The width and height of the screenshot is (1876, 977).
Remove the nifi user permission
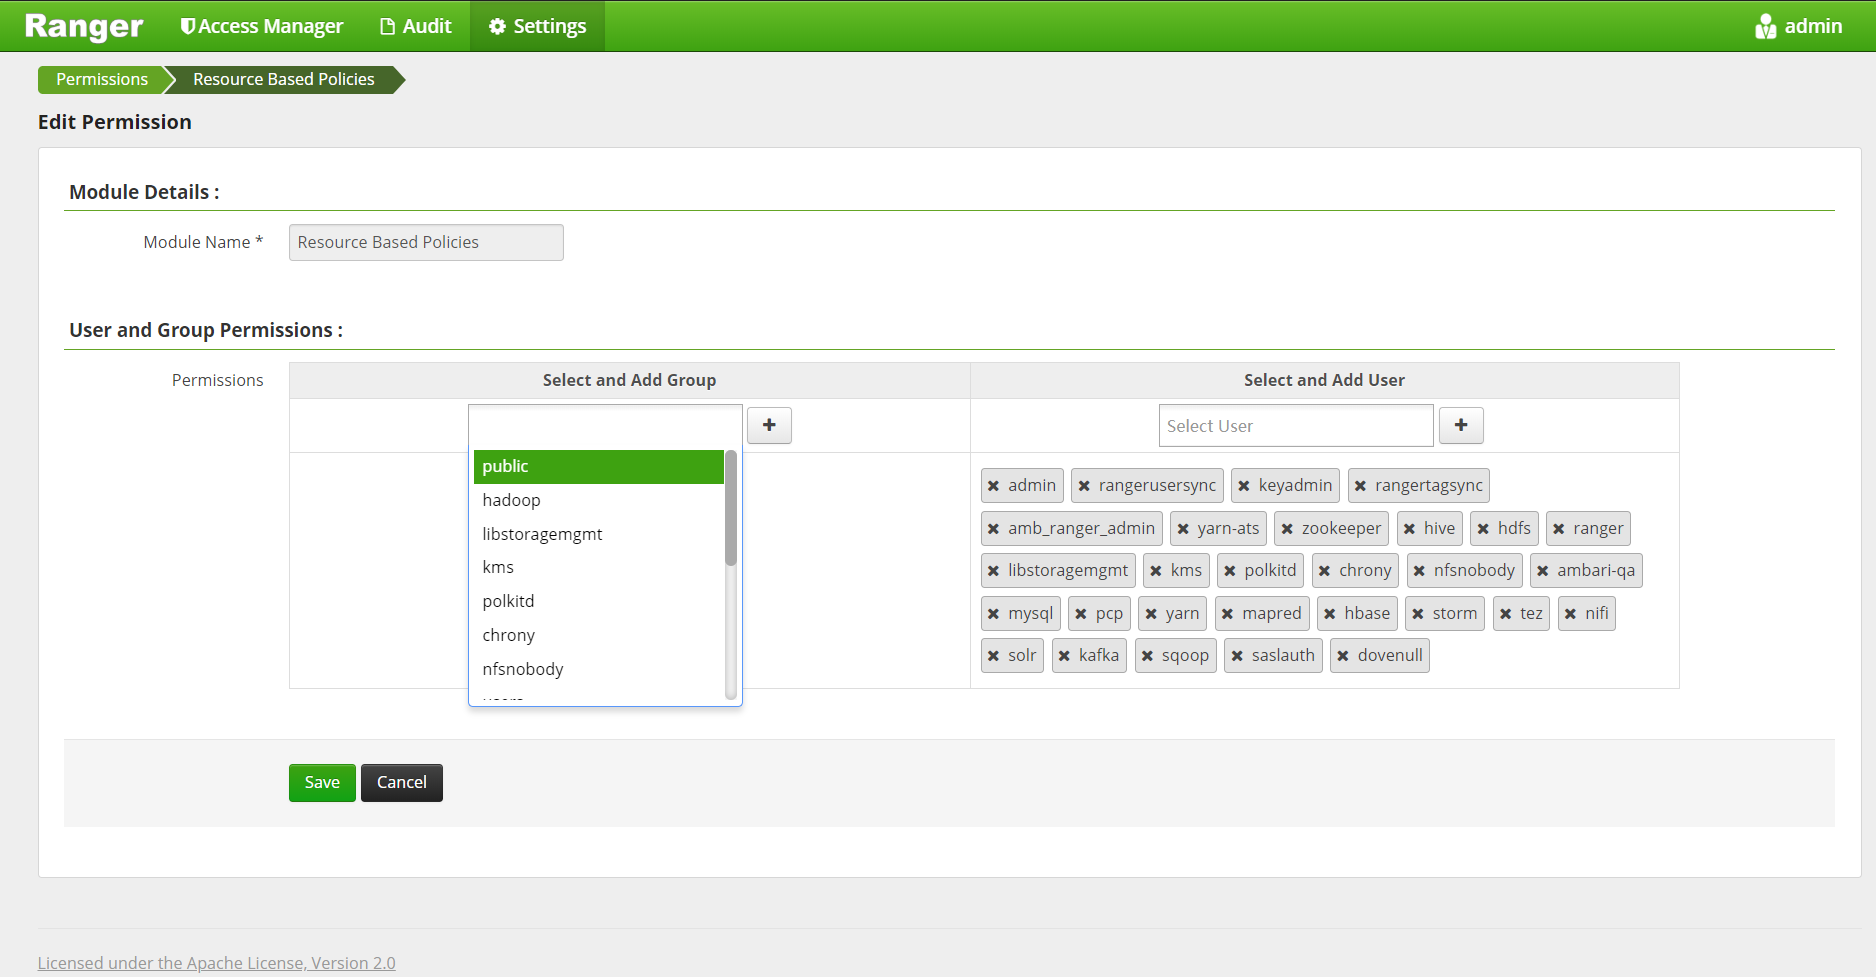(1573, 613)
